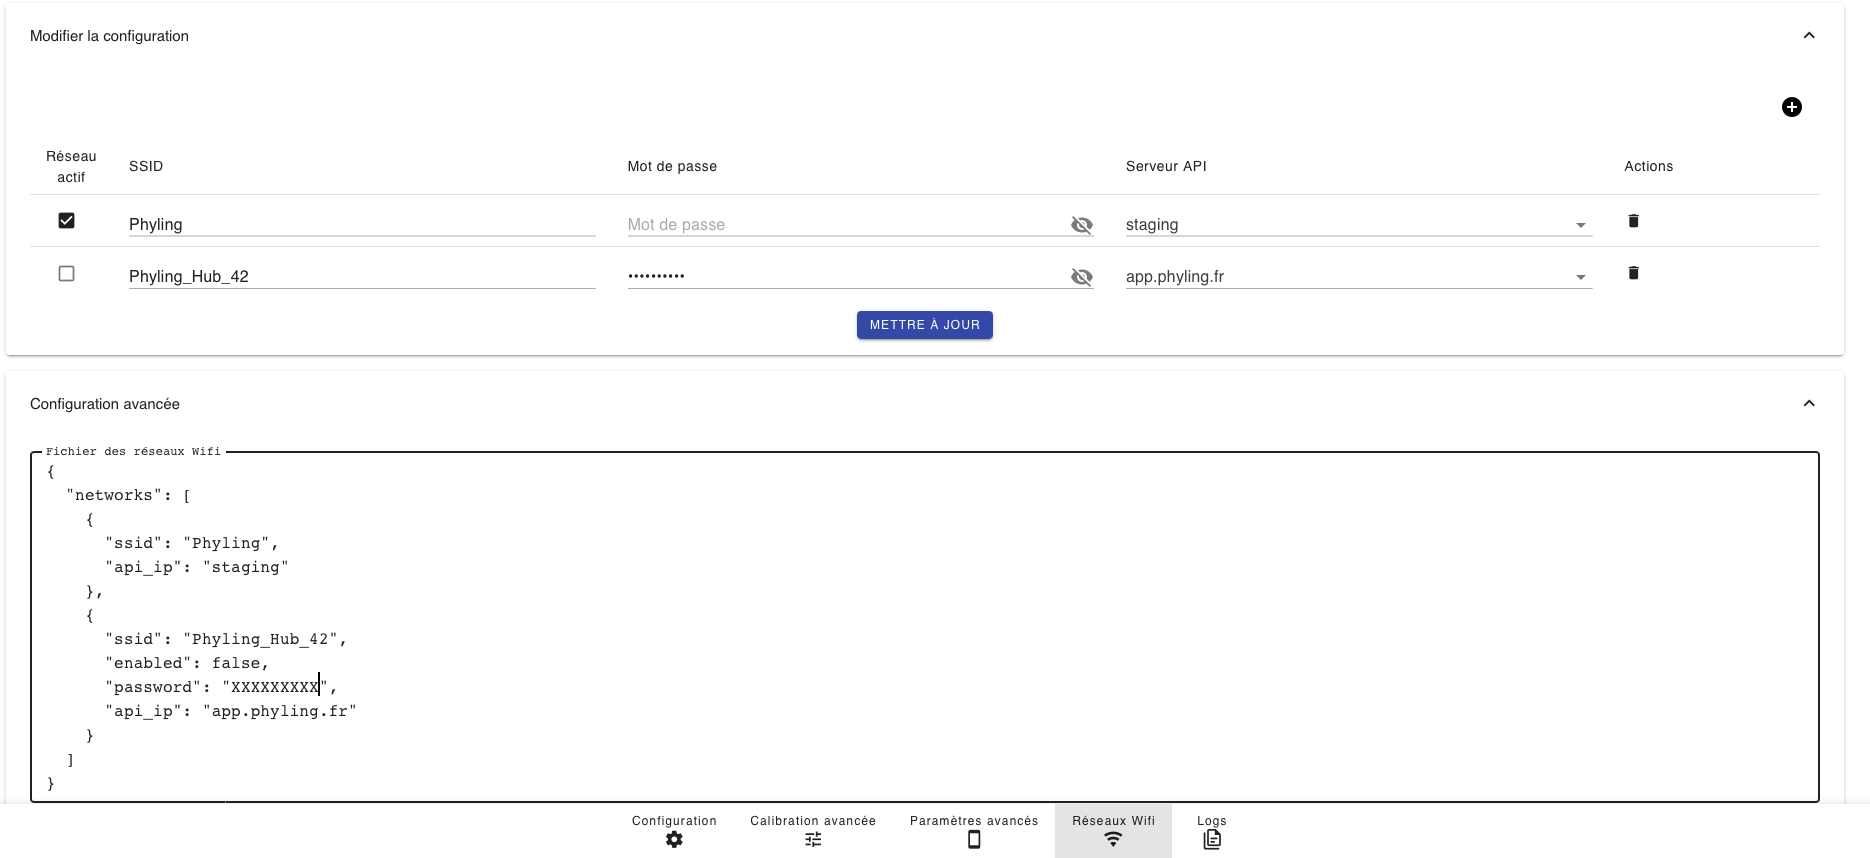Edit the Phyling_Hub_42 SSID field
The width and height of the screenshot is (1870, 858).
[x=362, y=277]
